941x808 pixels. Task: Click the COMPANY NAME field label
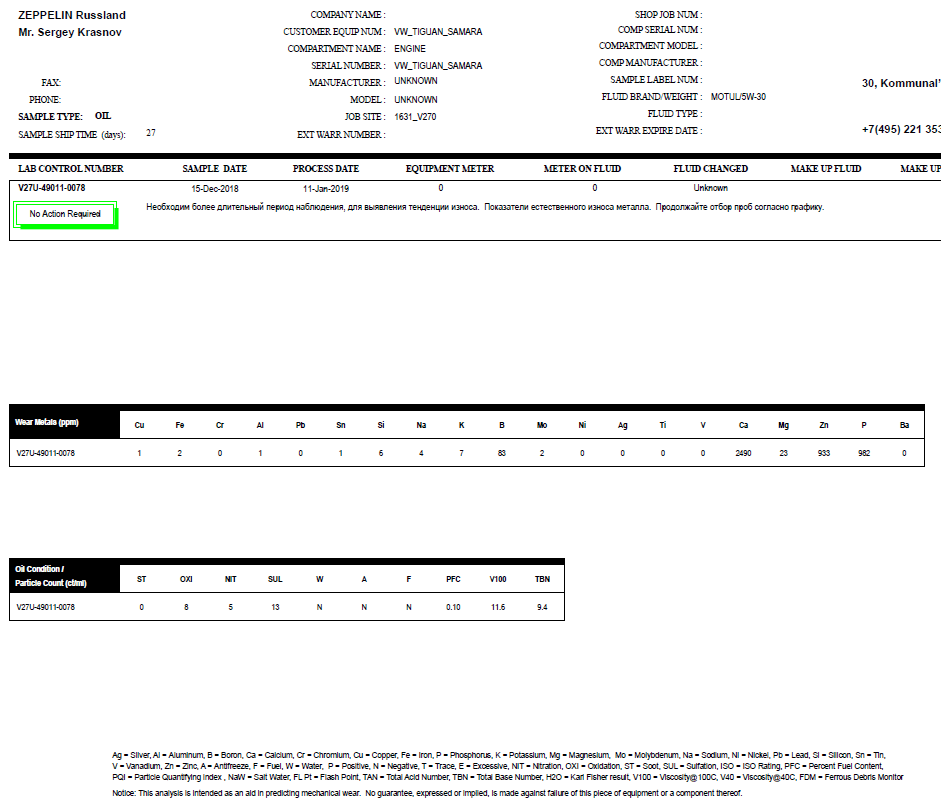click(x=347, y=14)
